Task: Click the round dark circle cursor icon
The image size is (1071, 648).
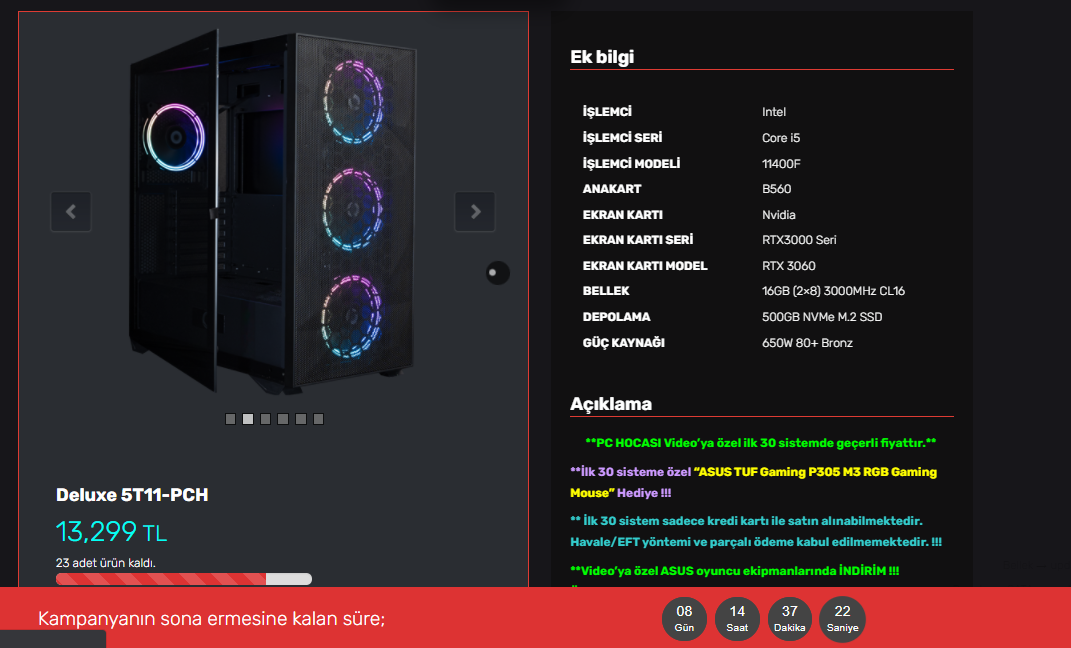Action: (497, 272)
